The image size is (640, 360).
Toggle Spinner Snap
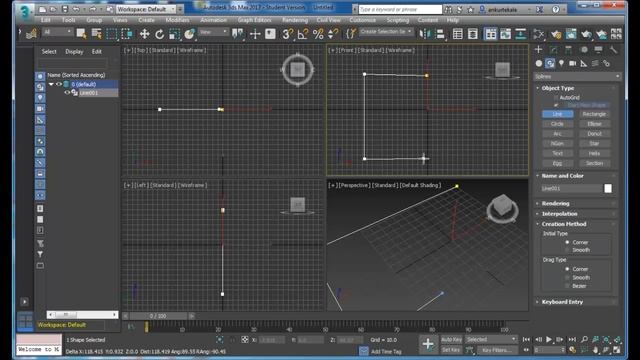point(333,34)
